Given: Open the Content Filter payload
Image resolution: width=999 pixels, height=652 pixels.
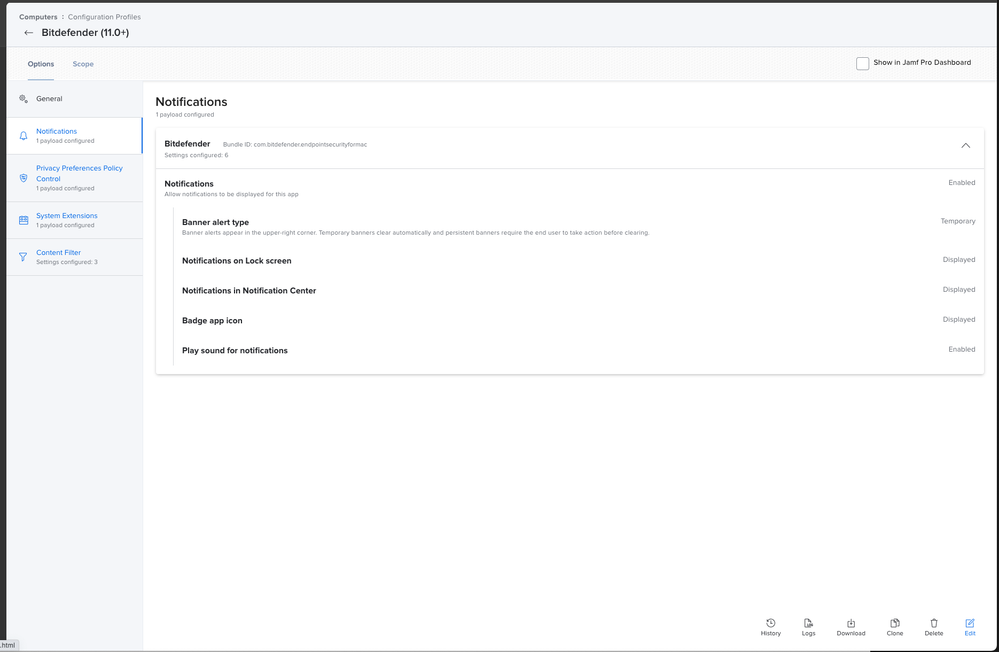Looking at the screenshot, I should pos(75,257).
